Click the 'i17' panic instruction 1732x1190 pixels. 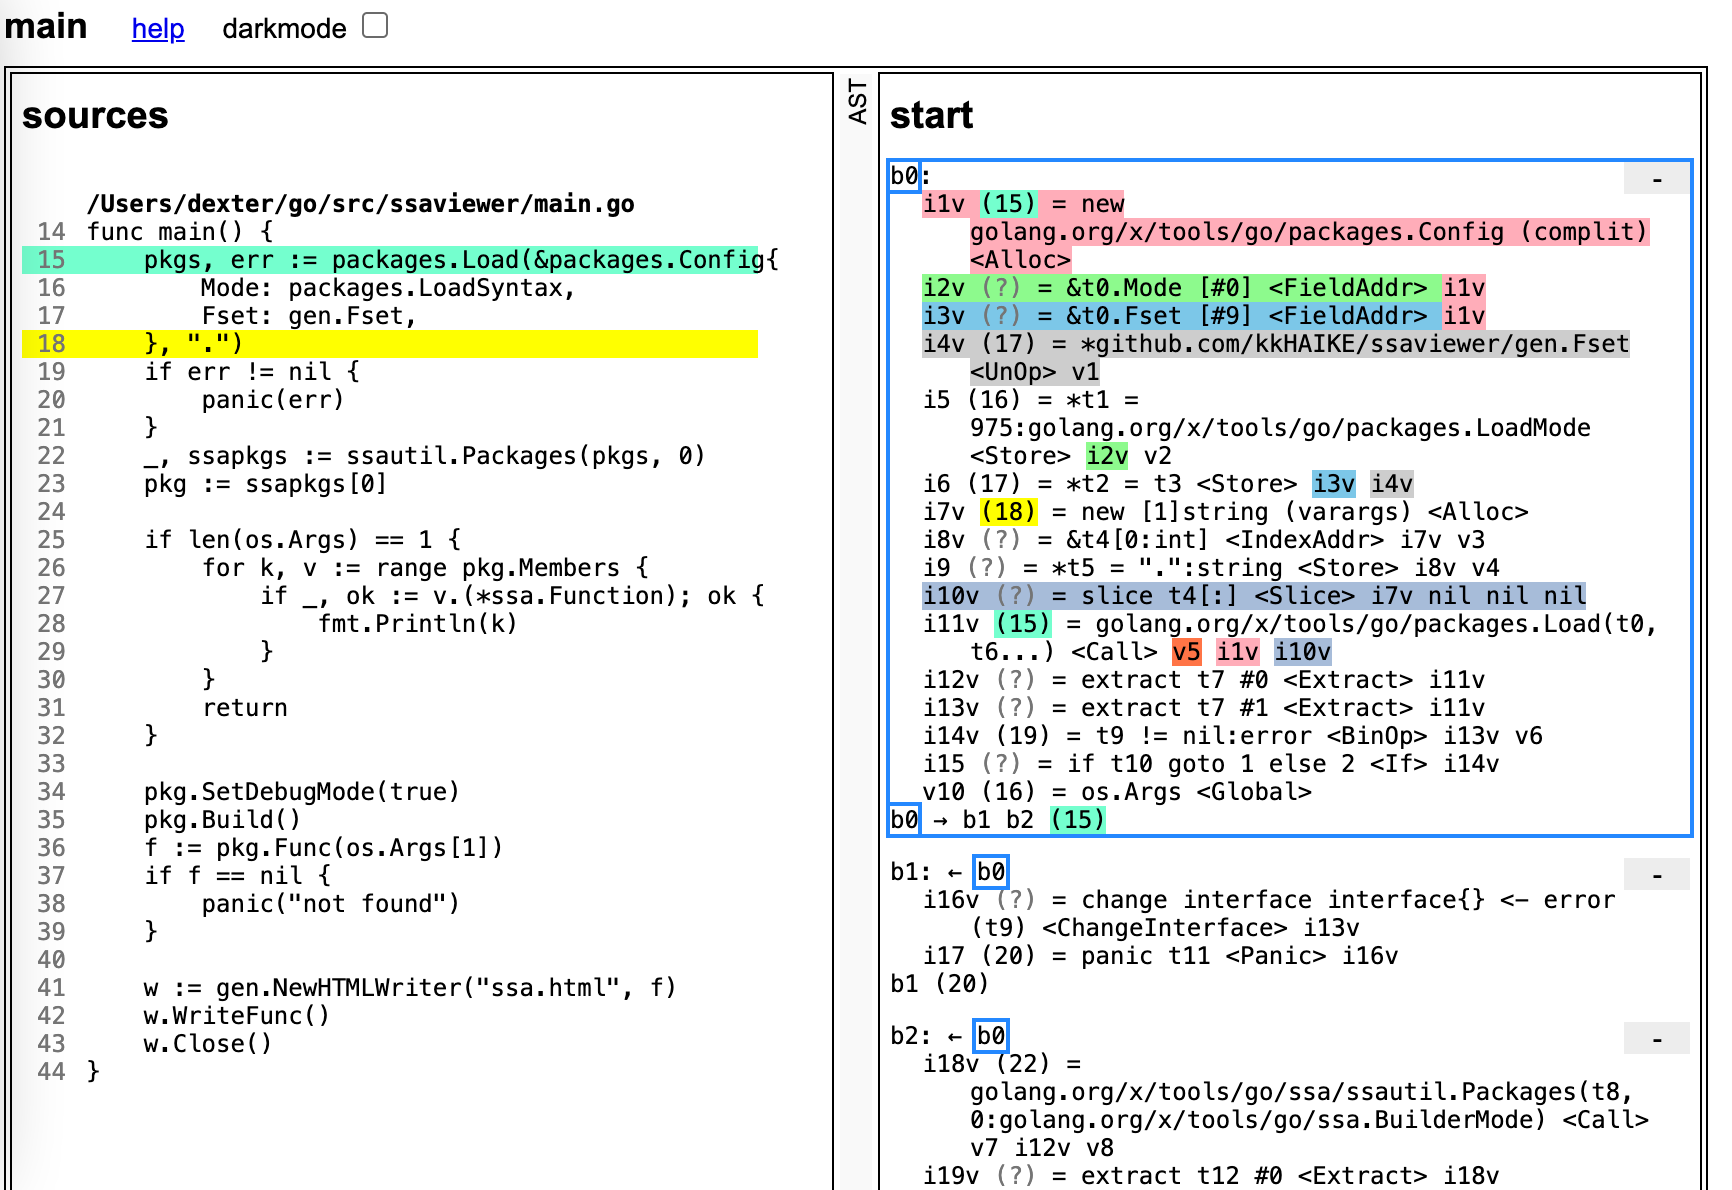(1160, 956)
